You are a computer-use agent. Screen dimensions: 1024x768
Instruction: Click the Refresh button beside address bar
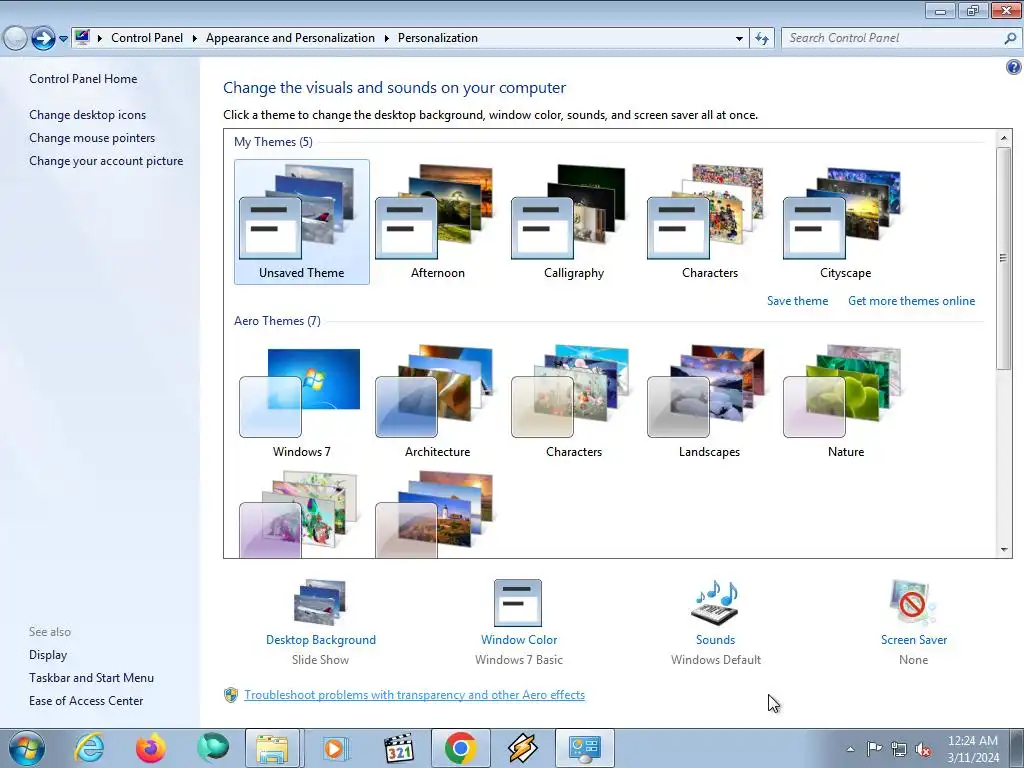point(761,38)
